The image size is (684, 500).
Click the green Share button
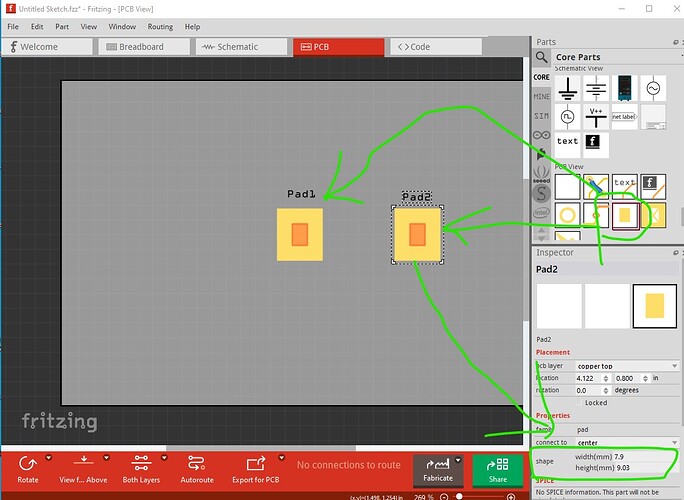point(498,471)
